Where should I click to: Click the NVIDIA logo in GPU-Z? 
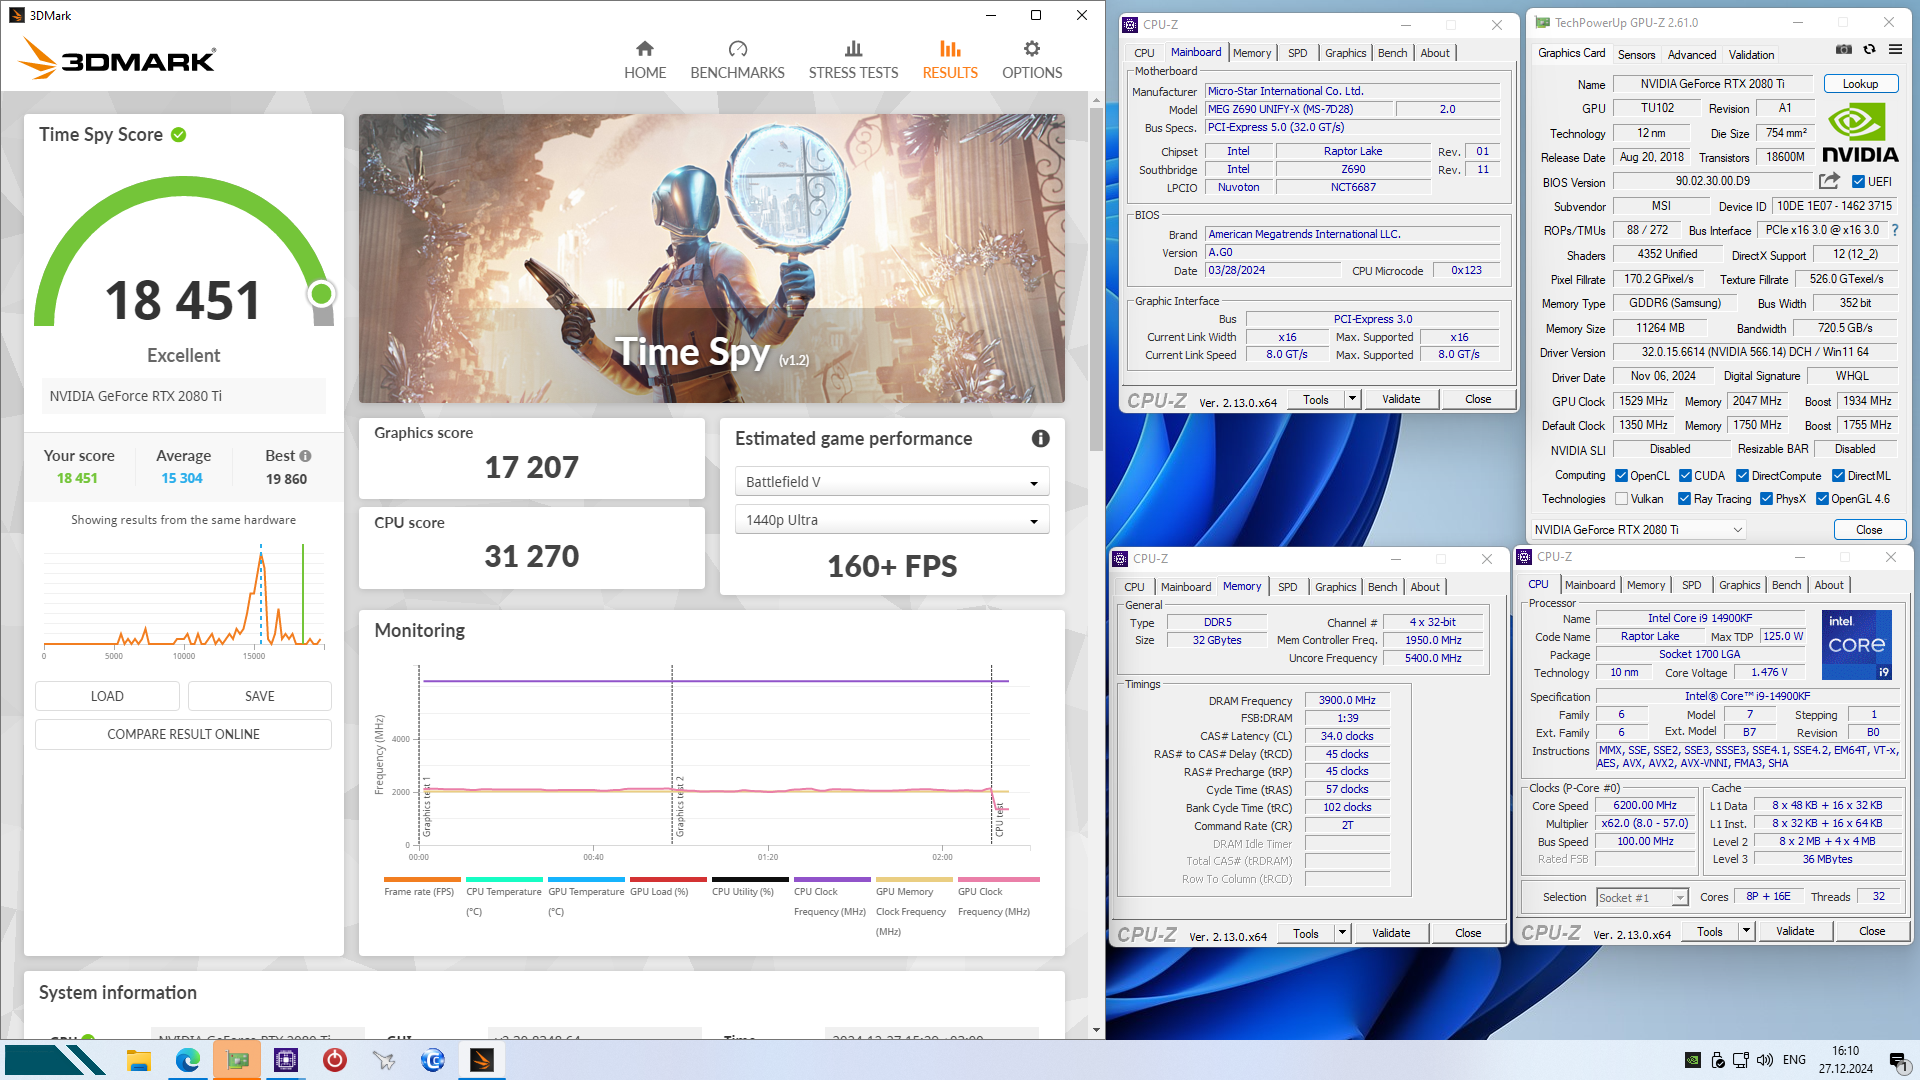click(1860, 134)
